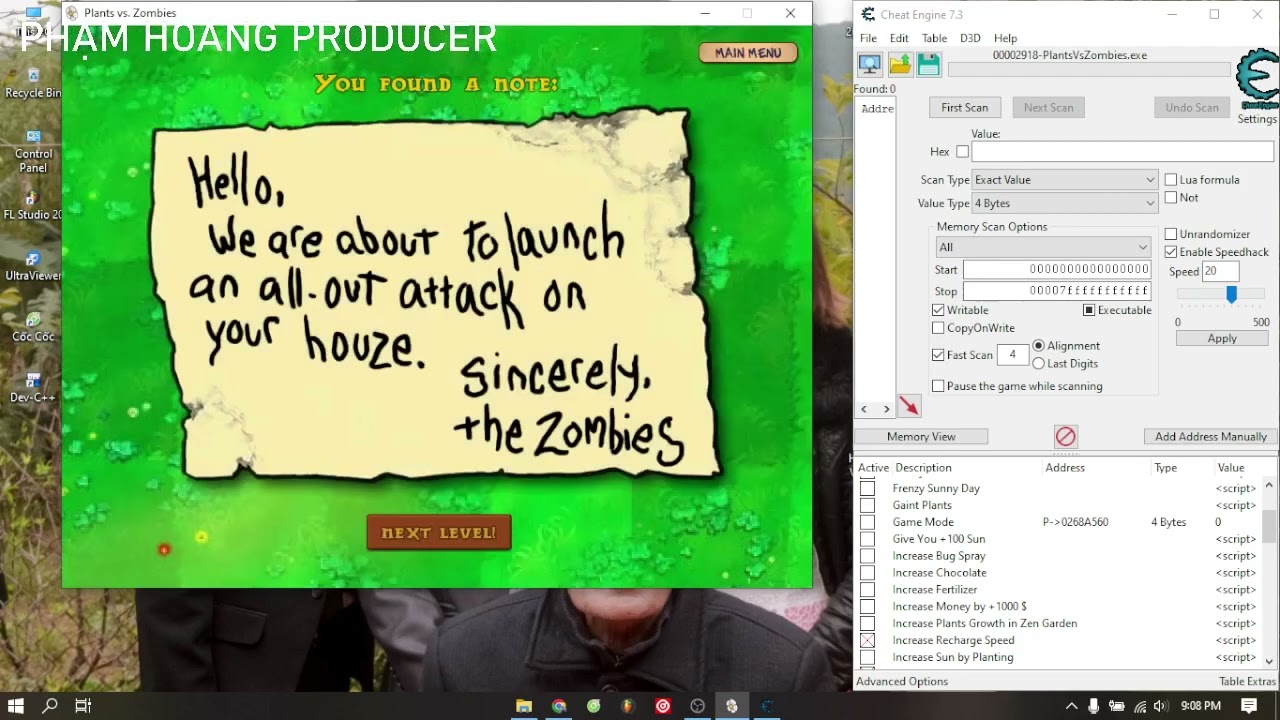
Task: Open File Explorer from the taskbar
Action: 523,706
